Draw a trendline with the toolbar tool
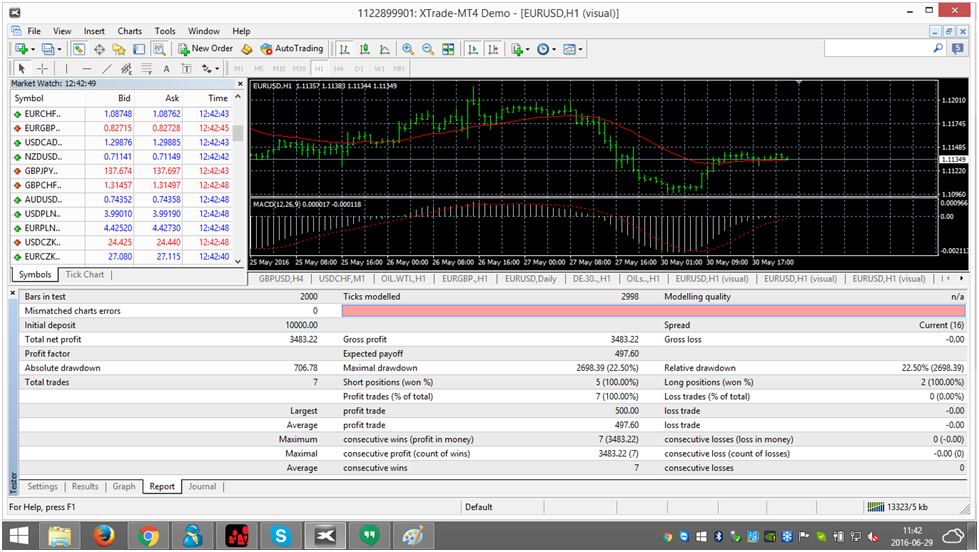This screenshot has height=552, width=979. click(x=108, y=68)
